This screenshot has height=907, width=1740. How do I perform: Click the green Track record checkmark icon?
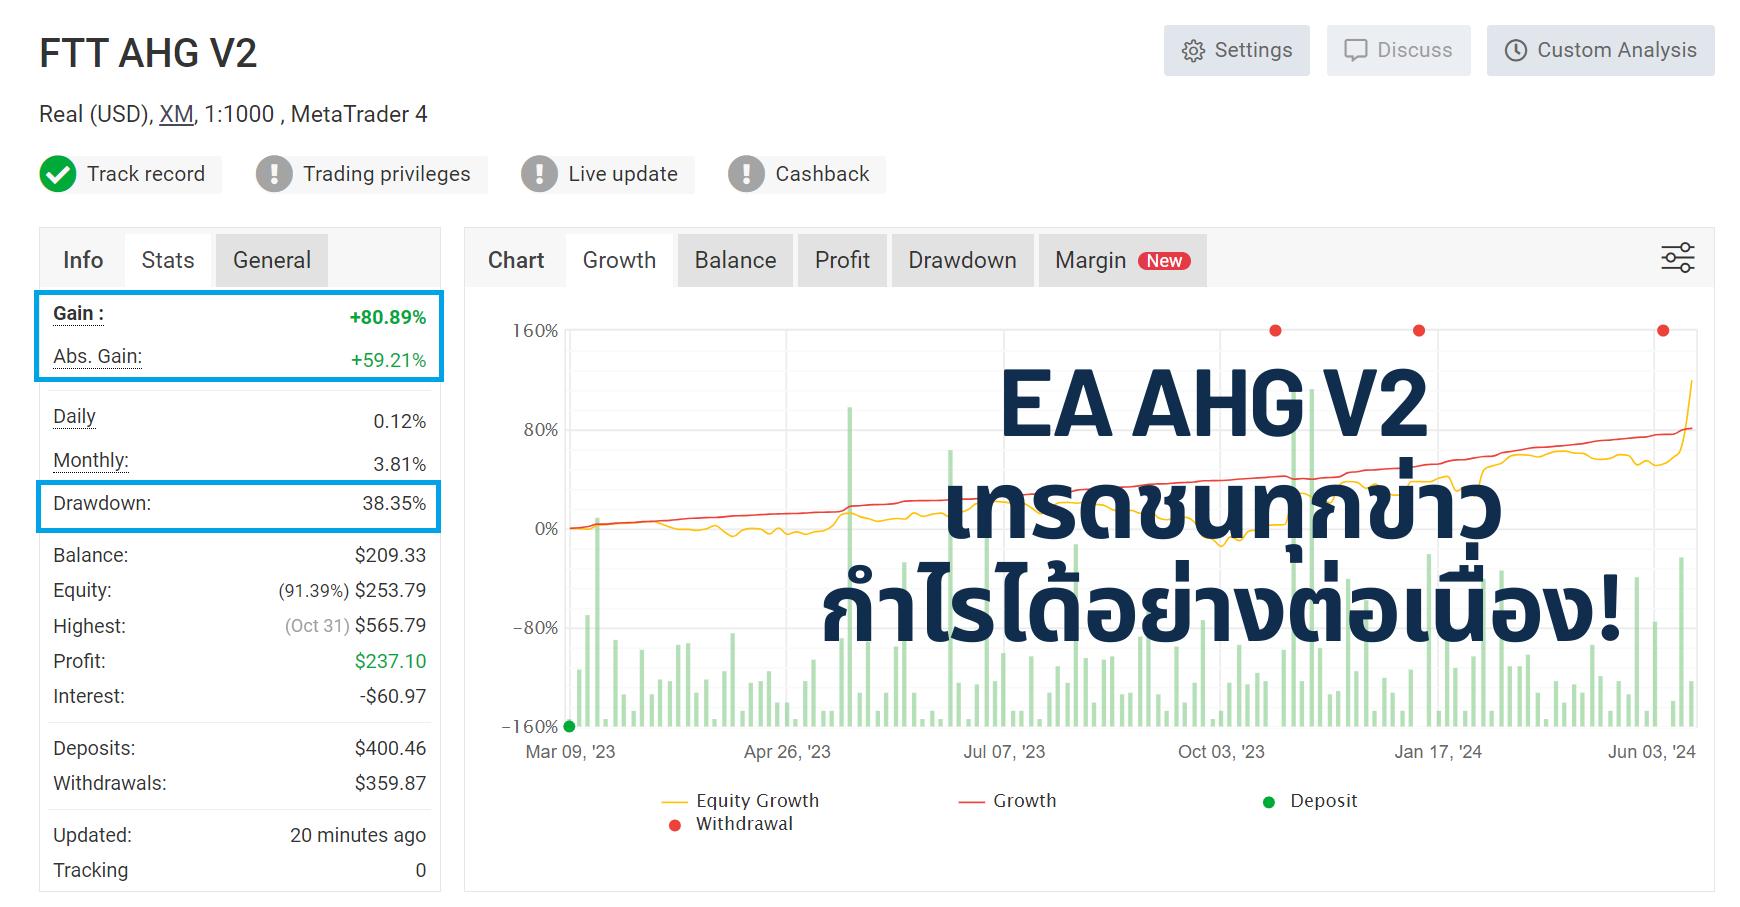pyautogui.click(x=58, y=174)
